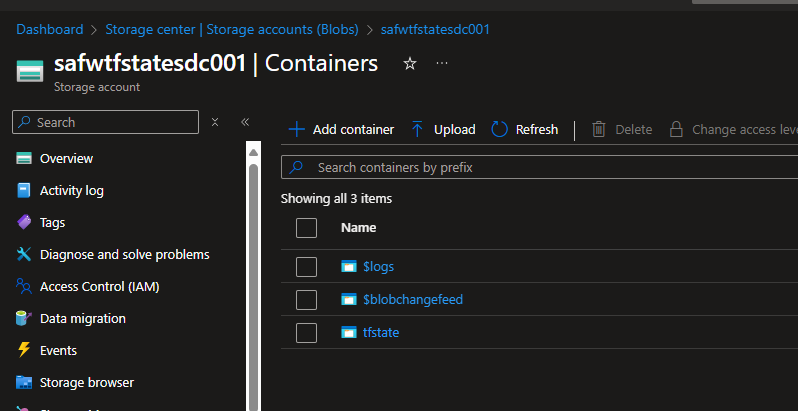Viewport: 798px width, 411px height.
Task: Open the tfstate container link
Action: (380, 332)
